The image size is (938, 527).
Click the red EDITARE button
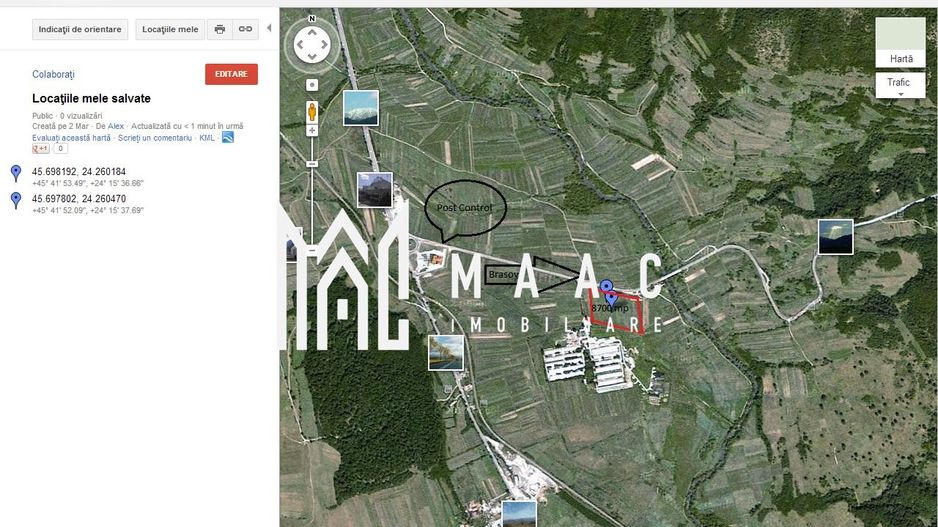232,74
